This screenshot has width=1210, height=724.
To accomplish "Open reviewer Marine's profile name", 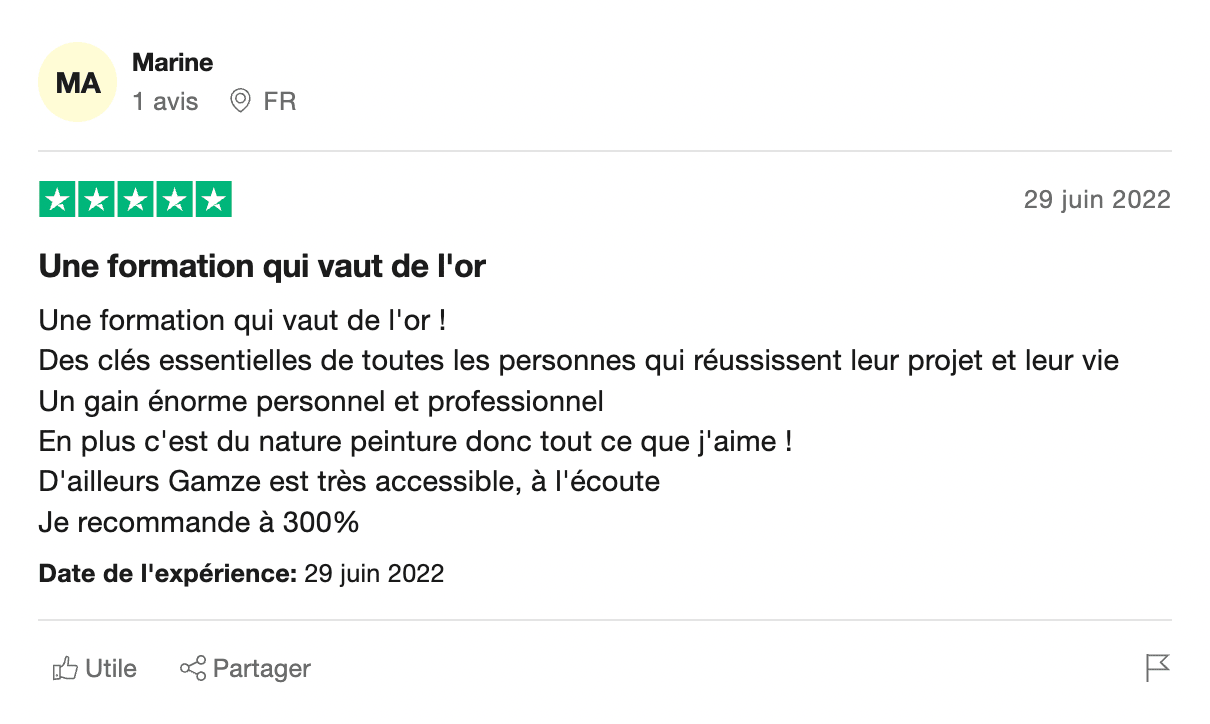I will tap(173, 63).
